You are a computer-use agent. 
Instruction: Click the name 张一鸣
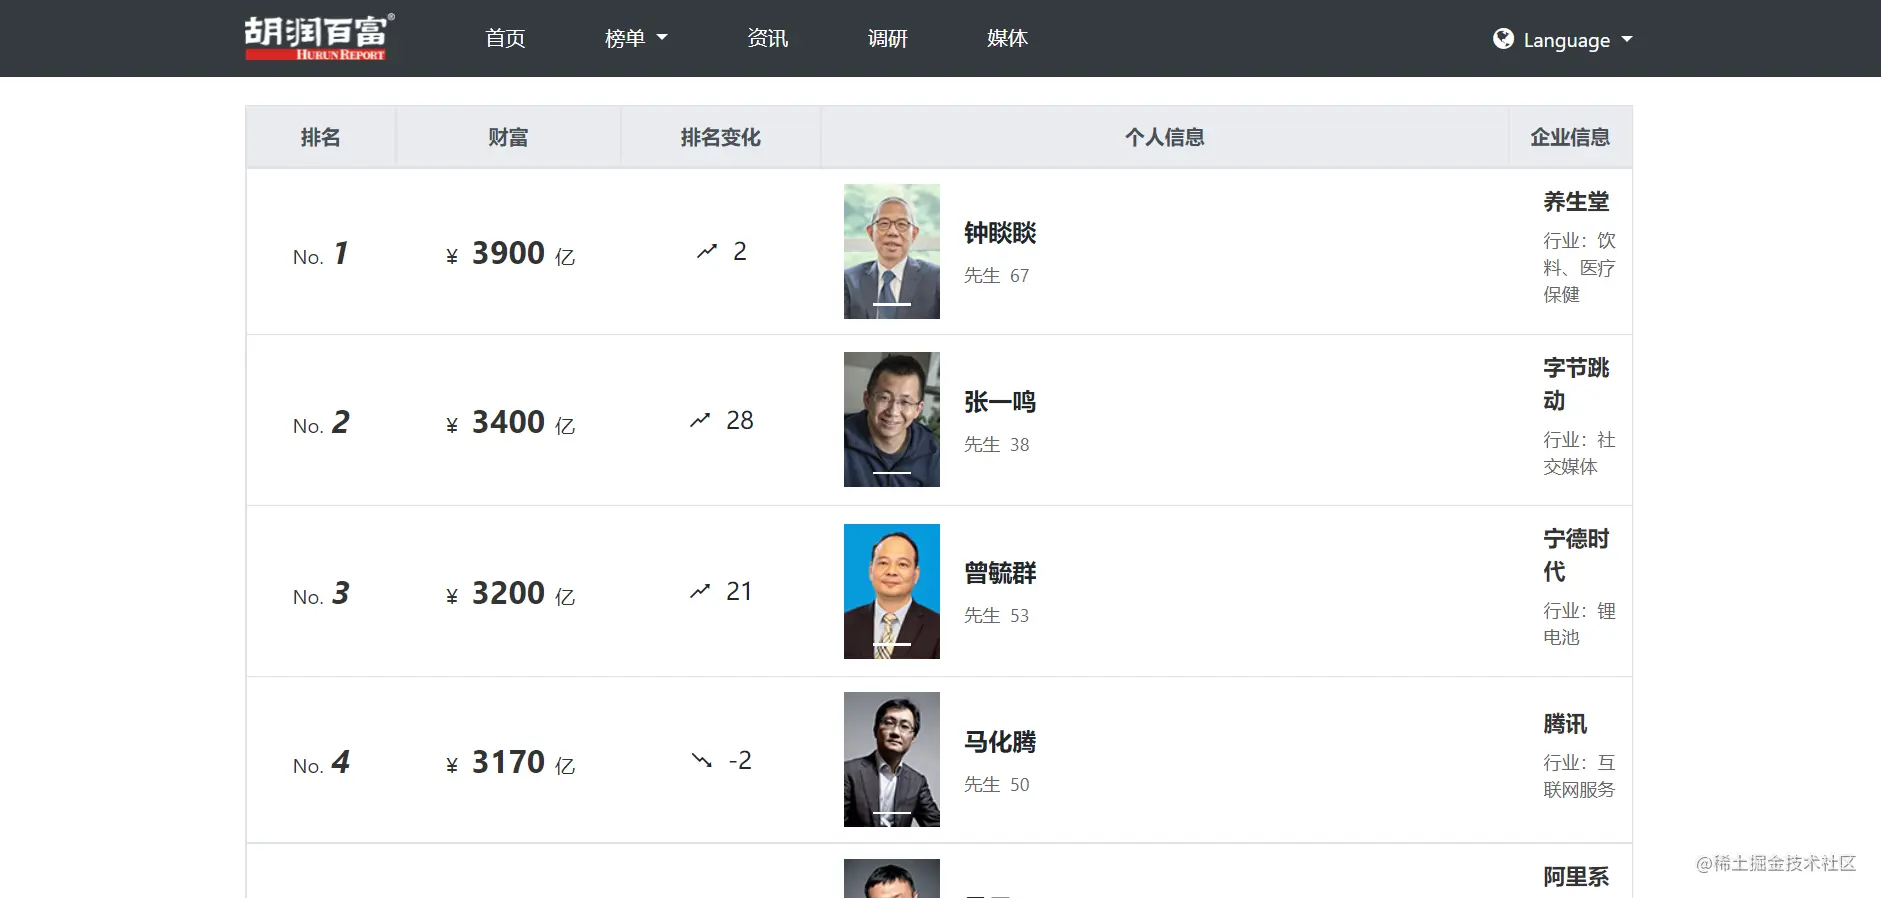click(1000, 402)
